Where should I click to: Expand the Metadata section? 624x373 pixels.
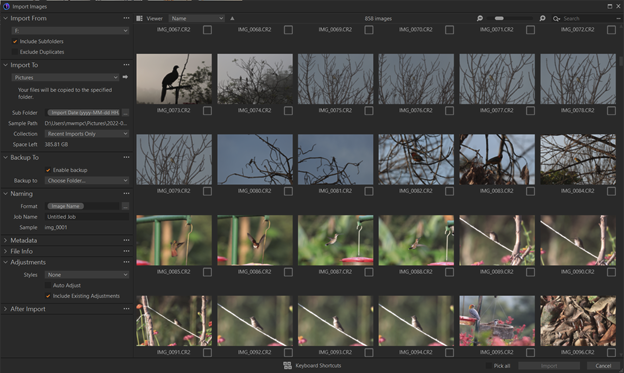(x=5, y=240)
